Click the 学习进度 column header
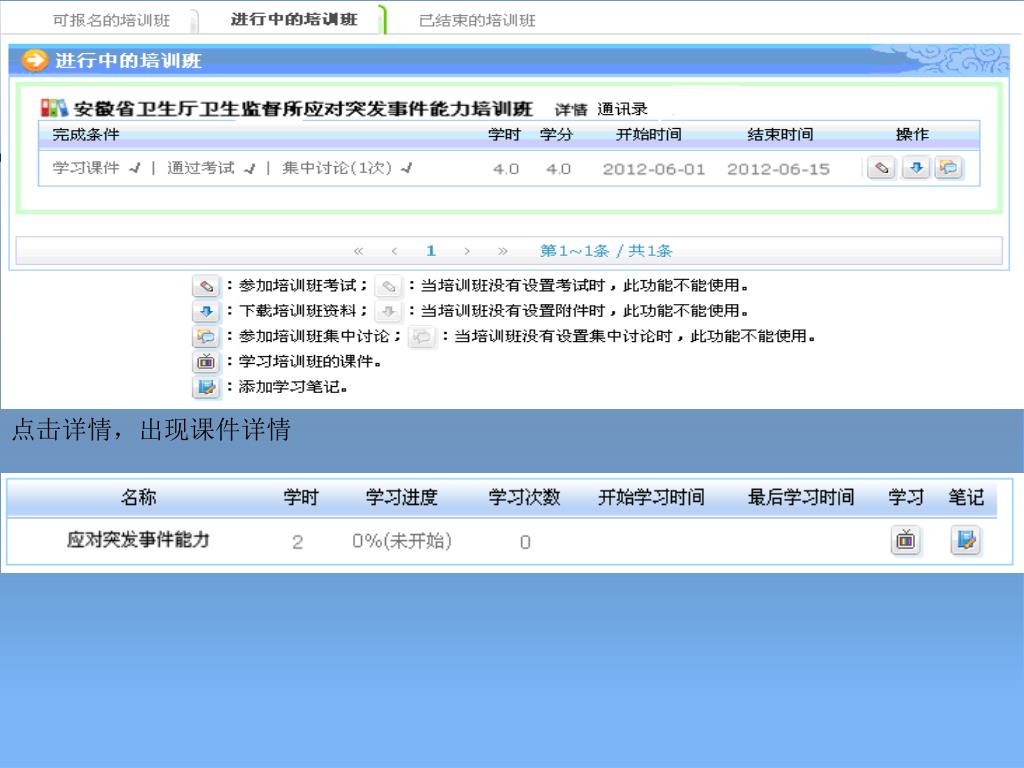Screen dimensions: 1024x768 (x=402, y=498)
